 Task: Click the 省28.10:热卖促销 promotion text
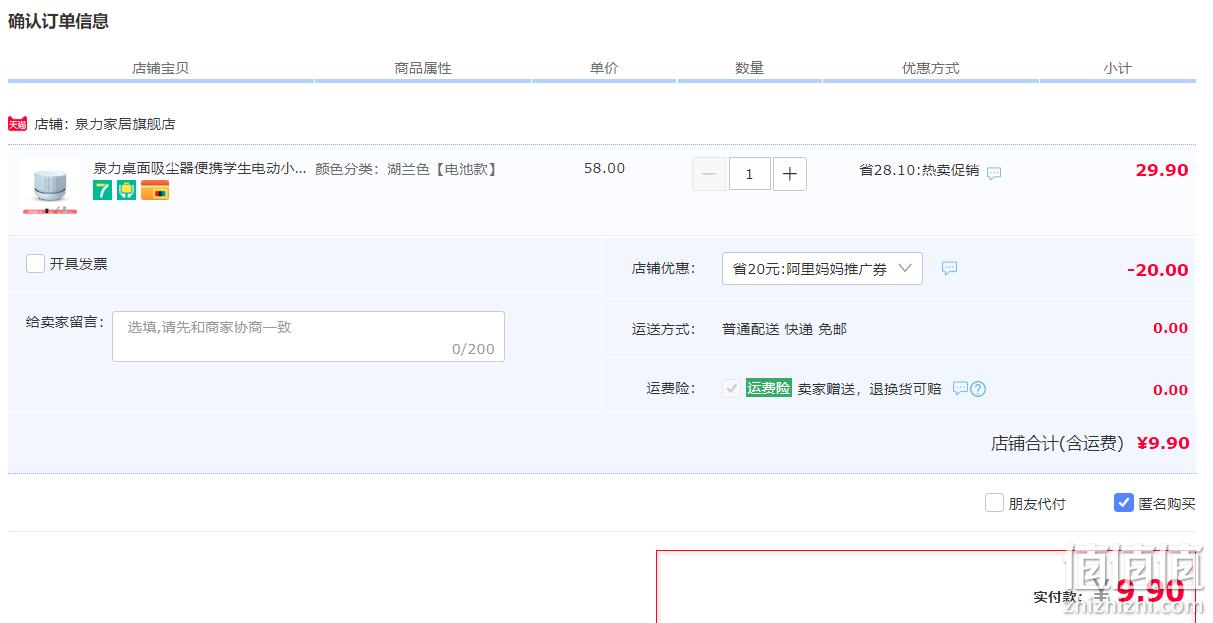point(919,170)
